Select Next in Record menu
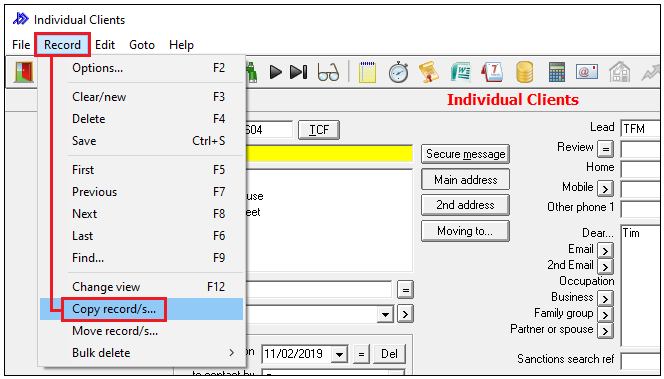664x379 pixels. (142, 214)
